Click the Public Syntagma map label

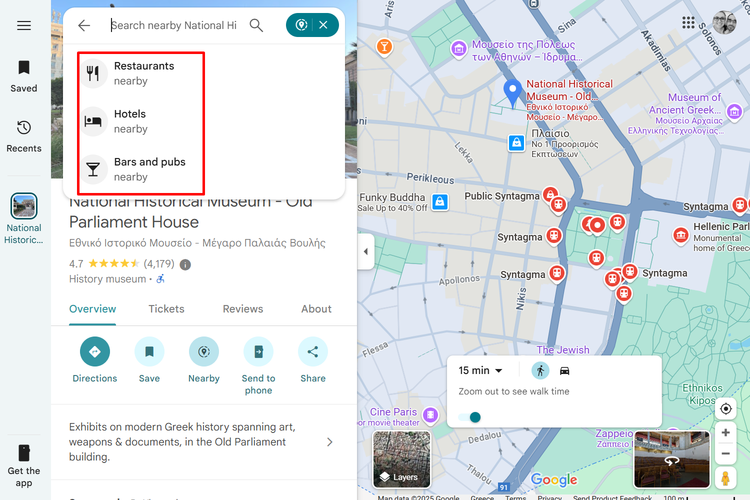(502, 196)
